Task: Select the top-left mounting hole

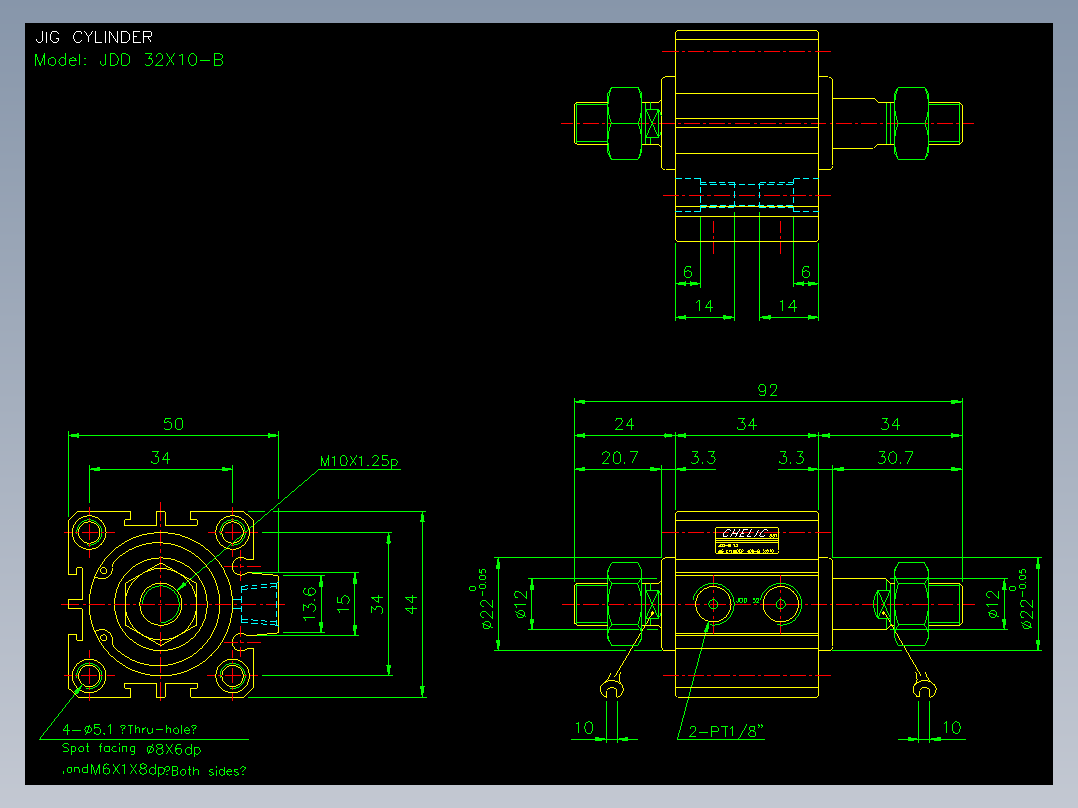Action: tap(89, 532)
